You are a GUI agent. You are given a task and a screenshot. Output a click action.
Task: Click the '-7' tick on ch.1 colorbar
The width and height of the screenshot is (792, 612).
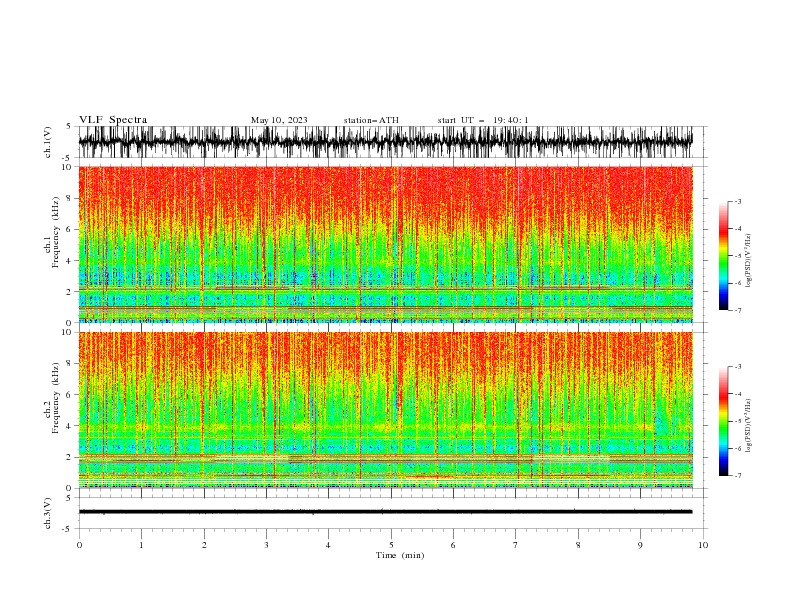(737, 310)
